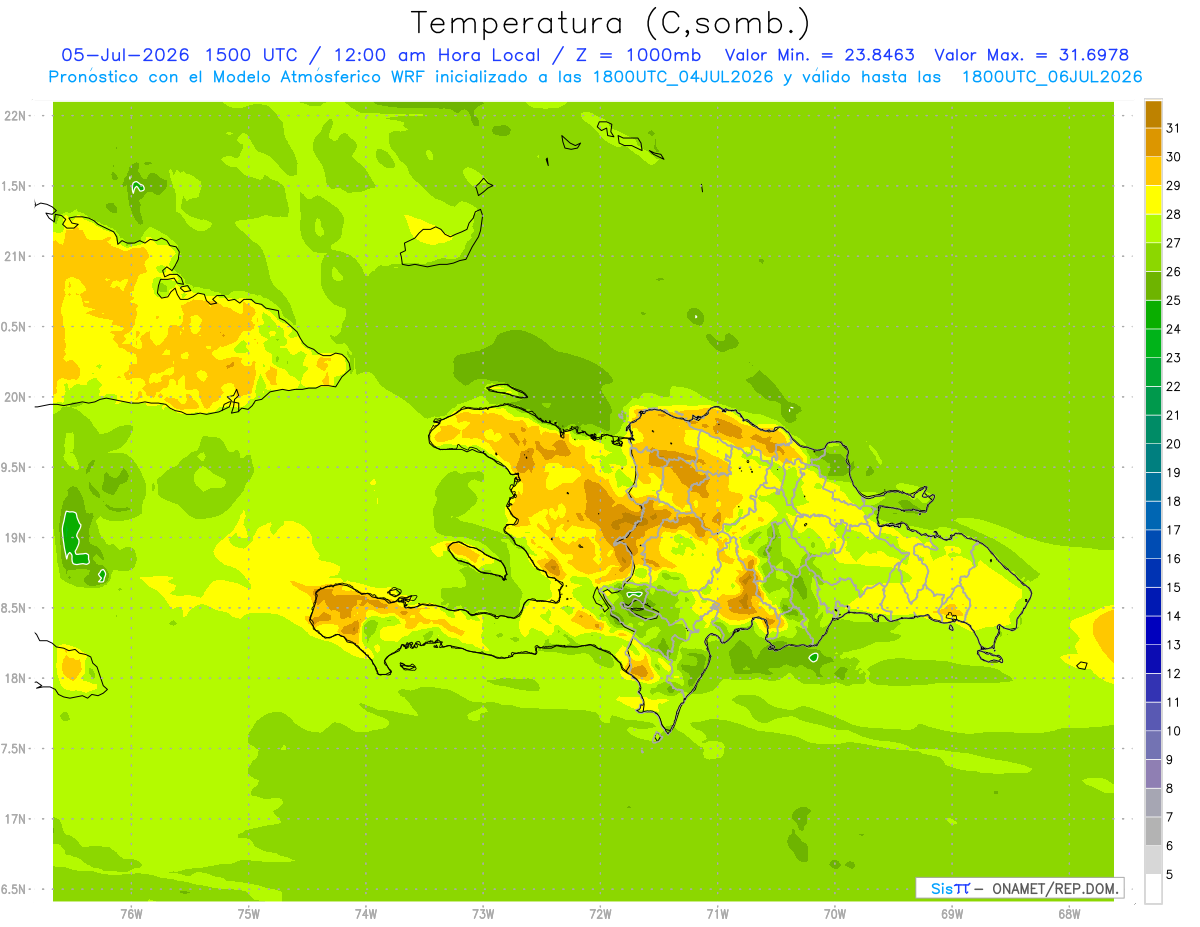Click the legend label '25'

coord(1173,300)
